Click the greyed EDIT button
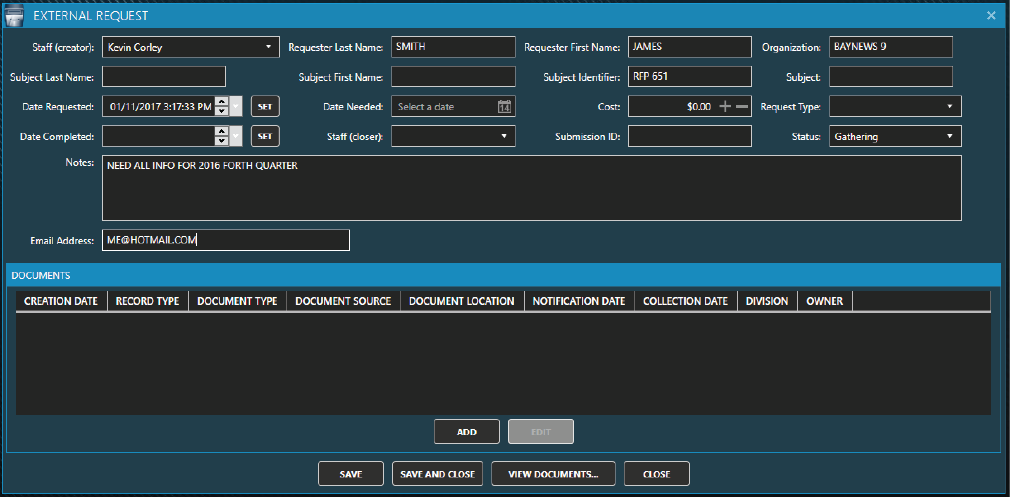This screenshot has width=1011, height=498. click(541, 432)
